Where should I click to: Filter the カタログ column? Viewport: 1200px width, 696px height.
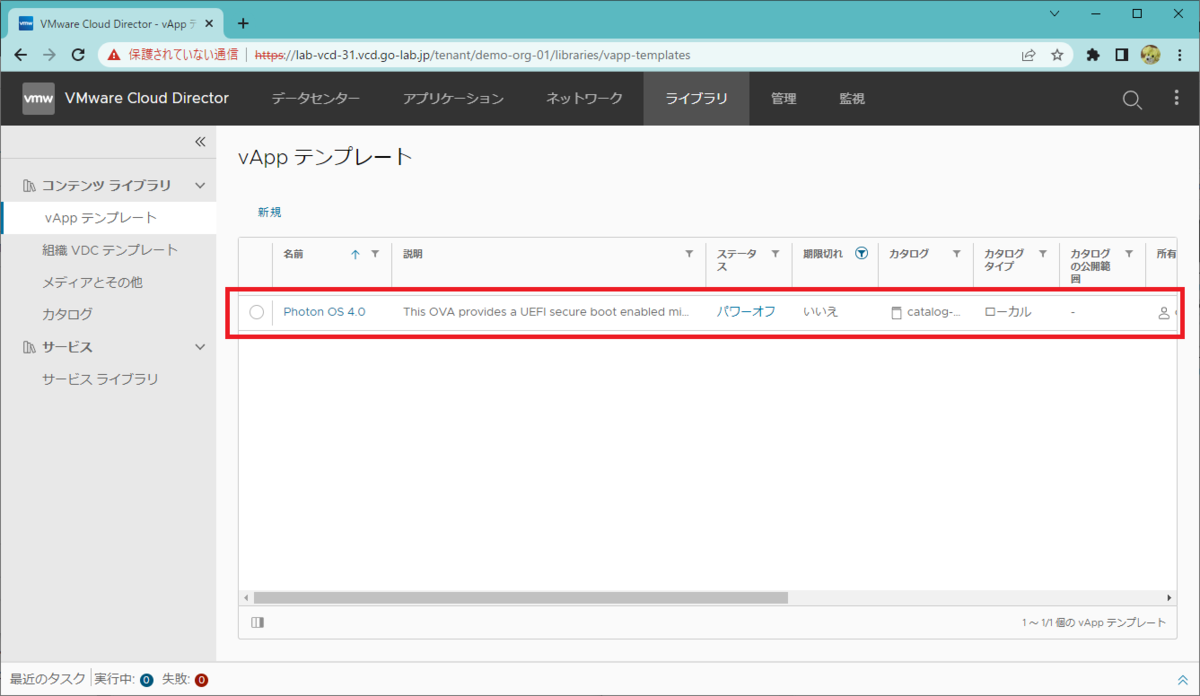coord(956,254)
